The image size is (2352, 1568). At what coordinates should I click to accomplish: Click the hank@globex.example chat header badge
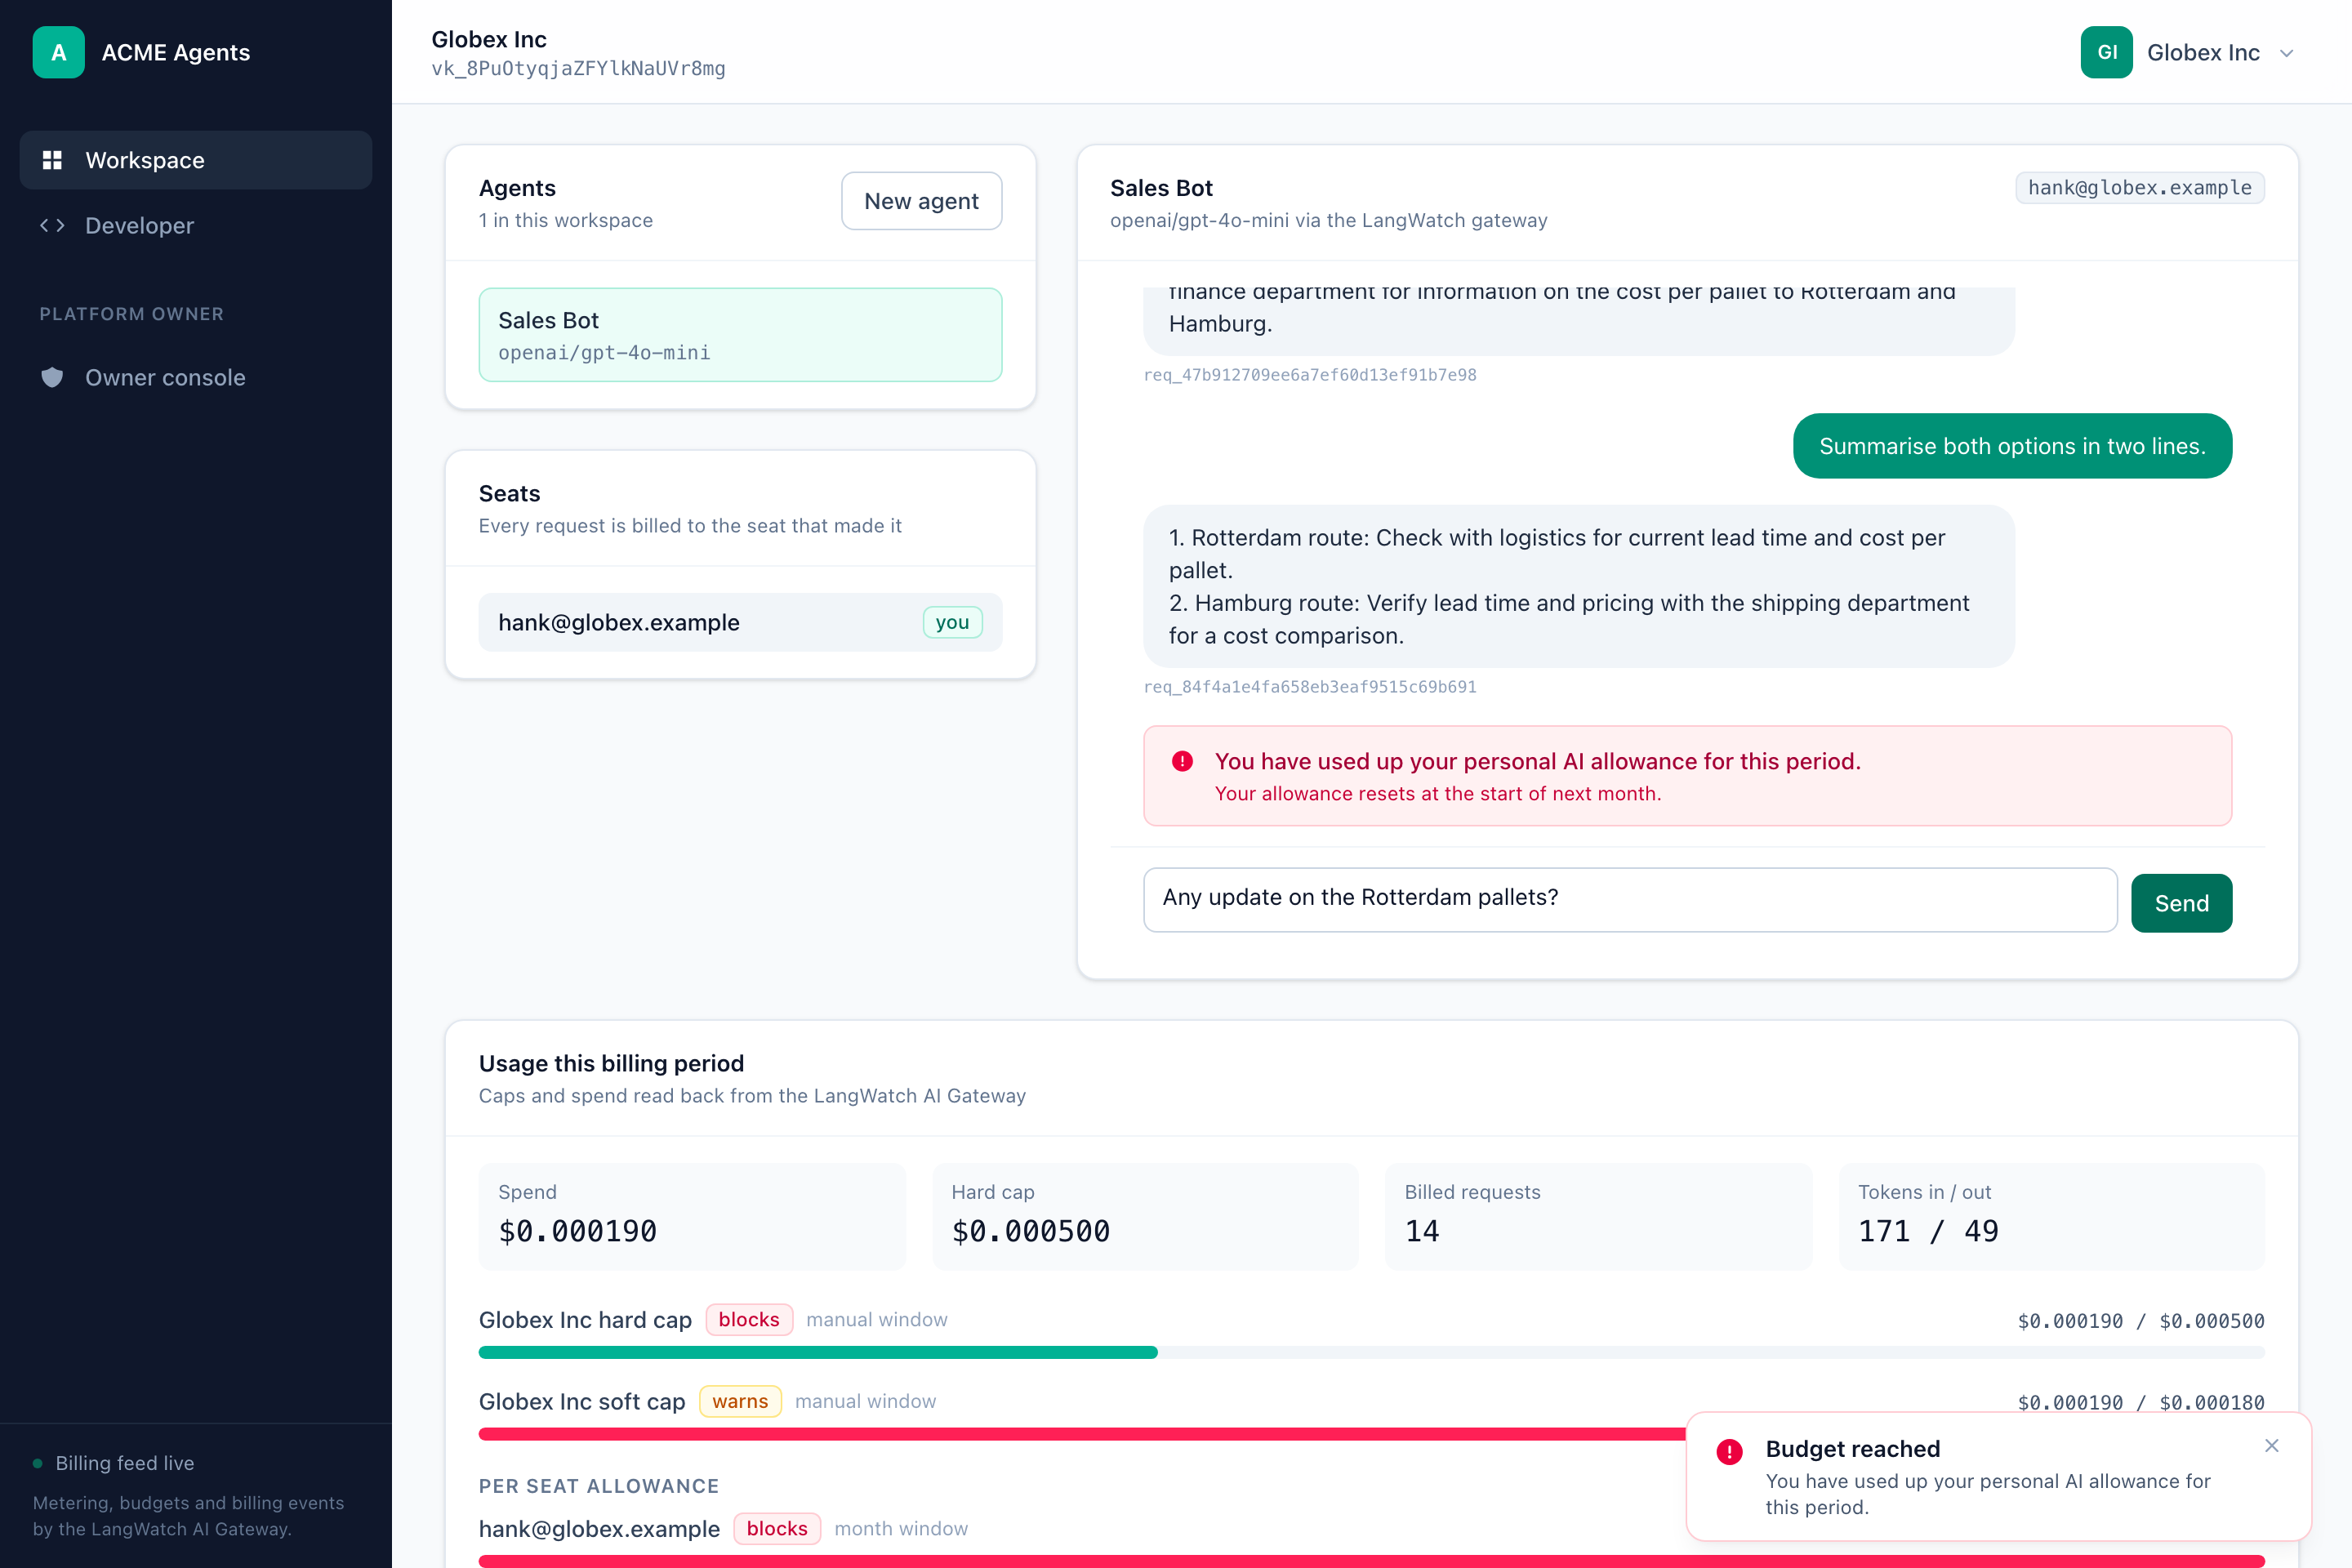tap(2139, 188)
